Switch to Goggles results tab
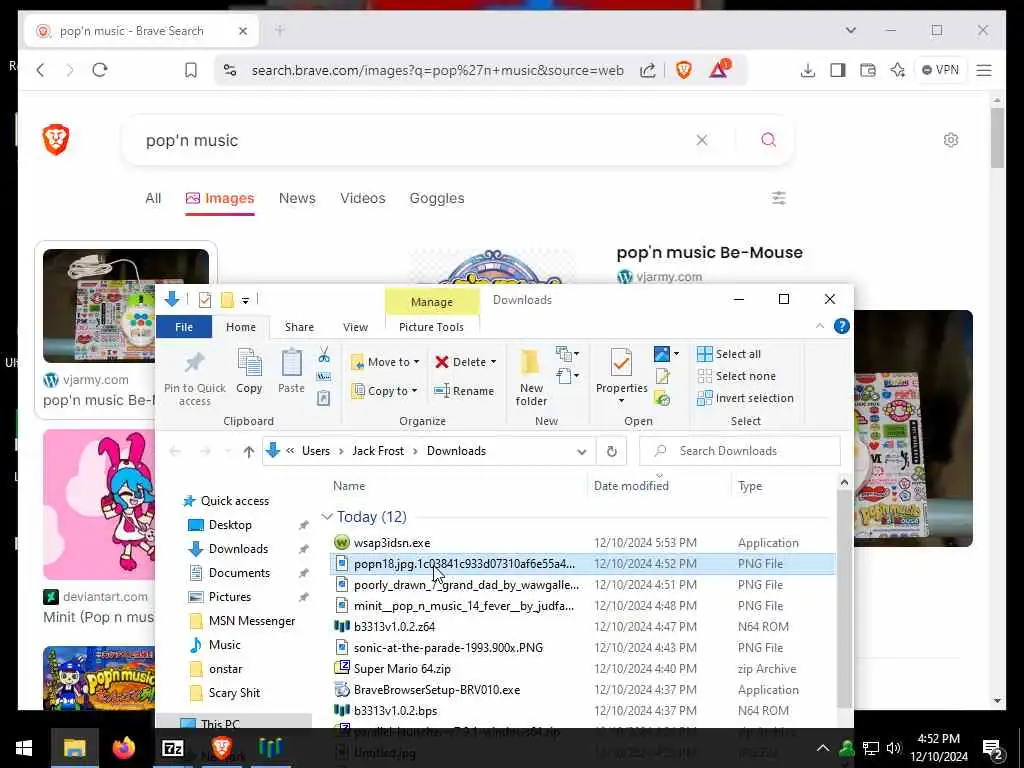This screenshot has width=1024, height=768. 437,198
